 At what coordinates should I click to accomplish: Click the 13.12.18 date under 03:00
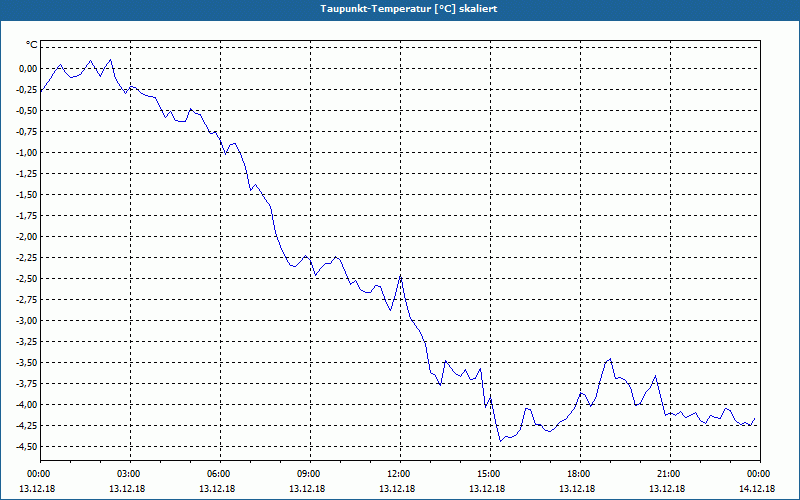[x=127, y=489]
